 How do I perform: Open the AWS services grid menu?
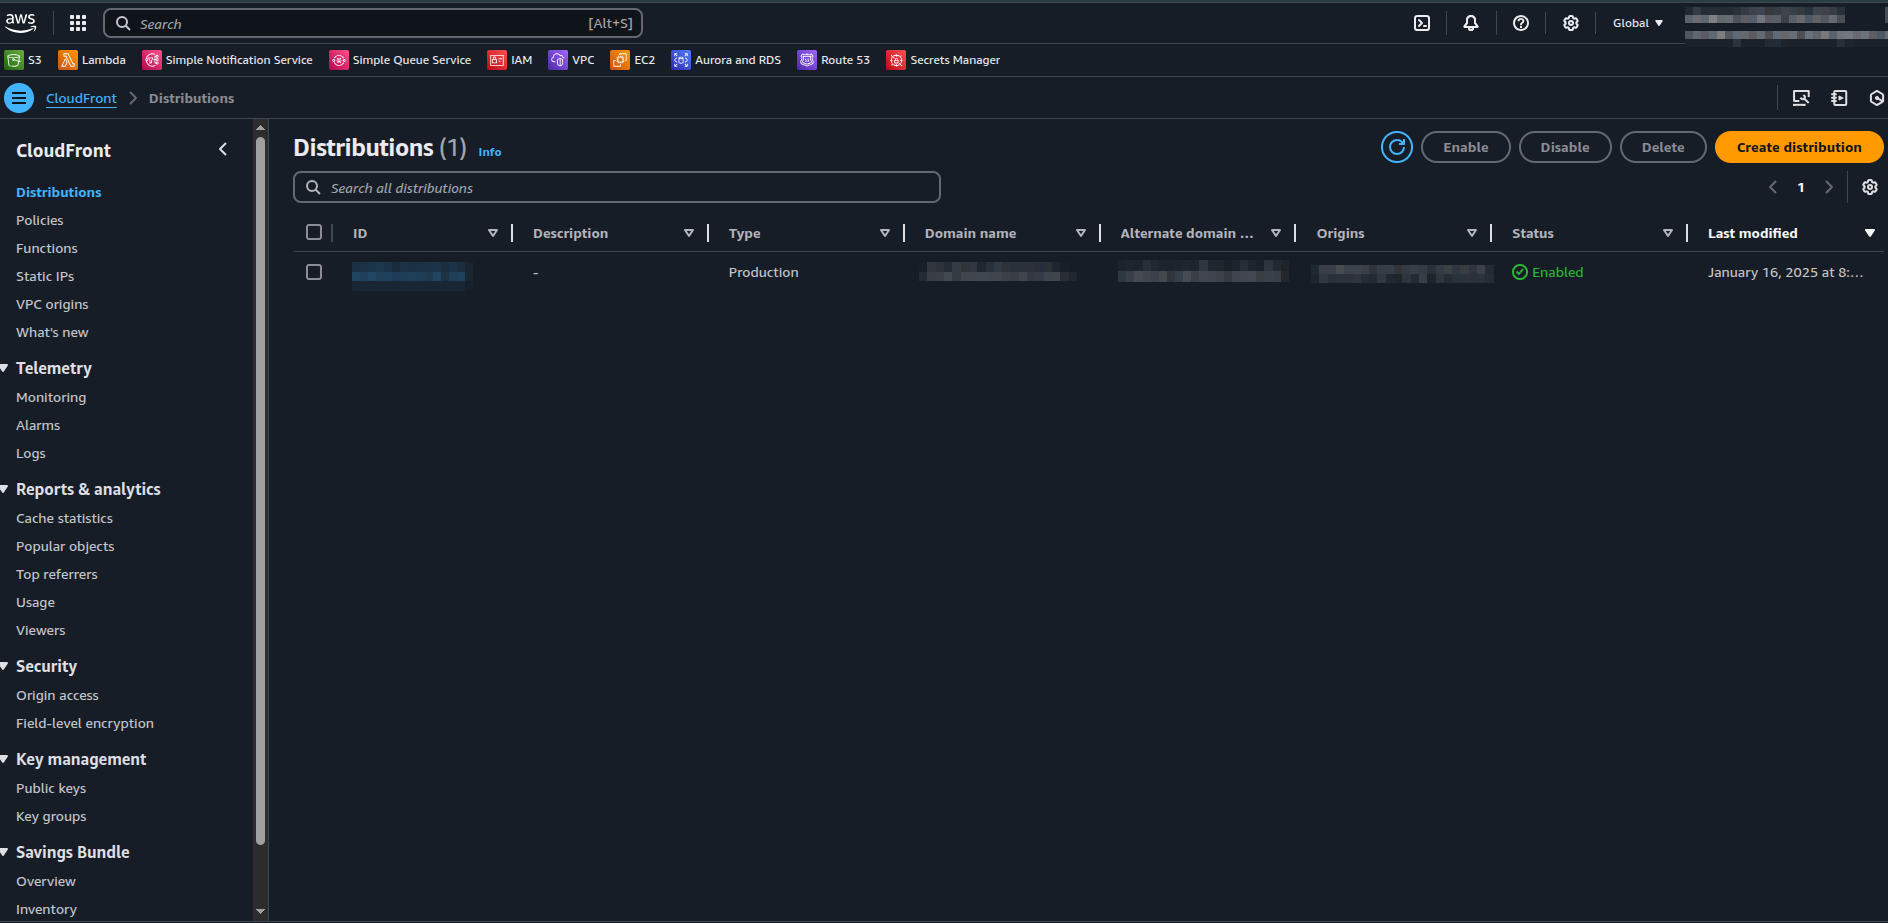[x=78, y=23]
